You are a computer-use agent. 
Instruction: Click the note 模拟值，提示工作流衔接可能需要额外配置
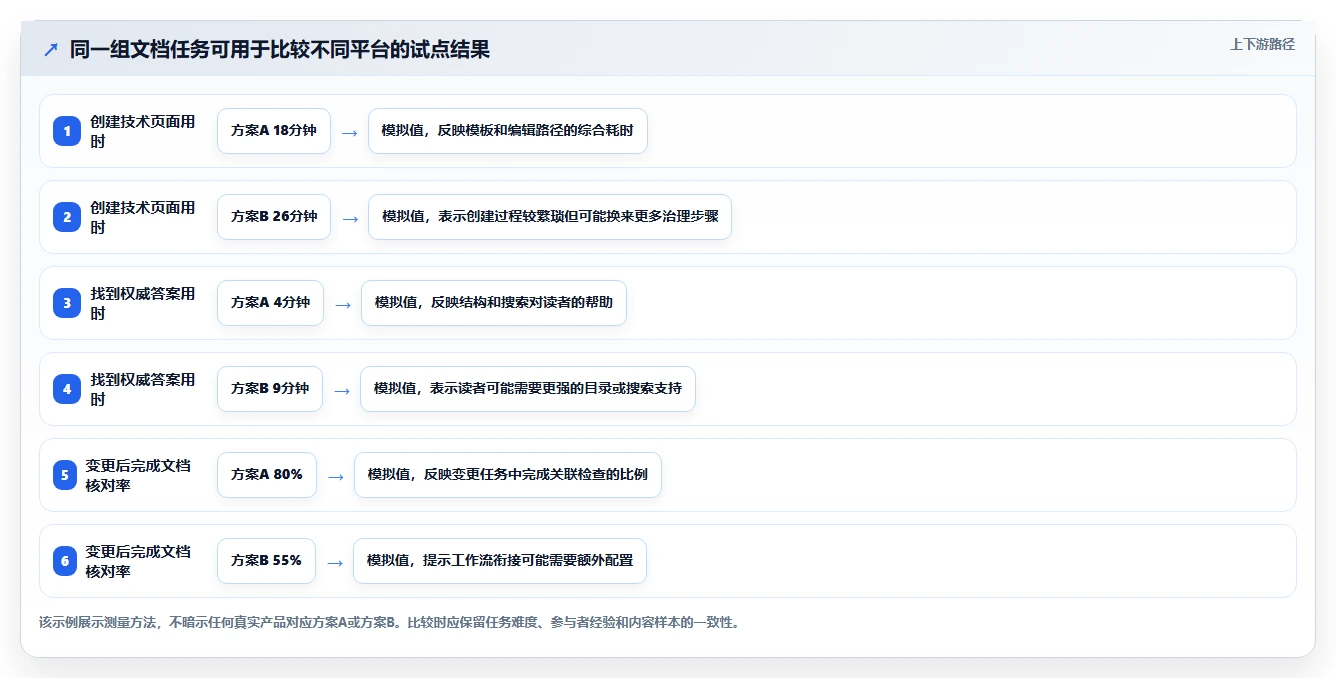click(x=500, y=561)
